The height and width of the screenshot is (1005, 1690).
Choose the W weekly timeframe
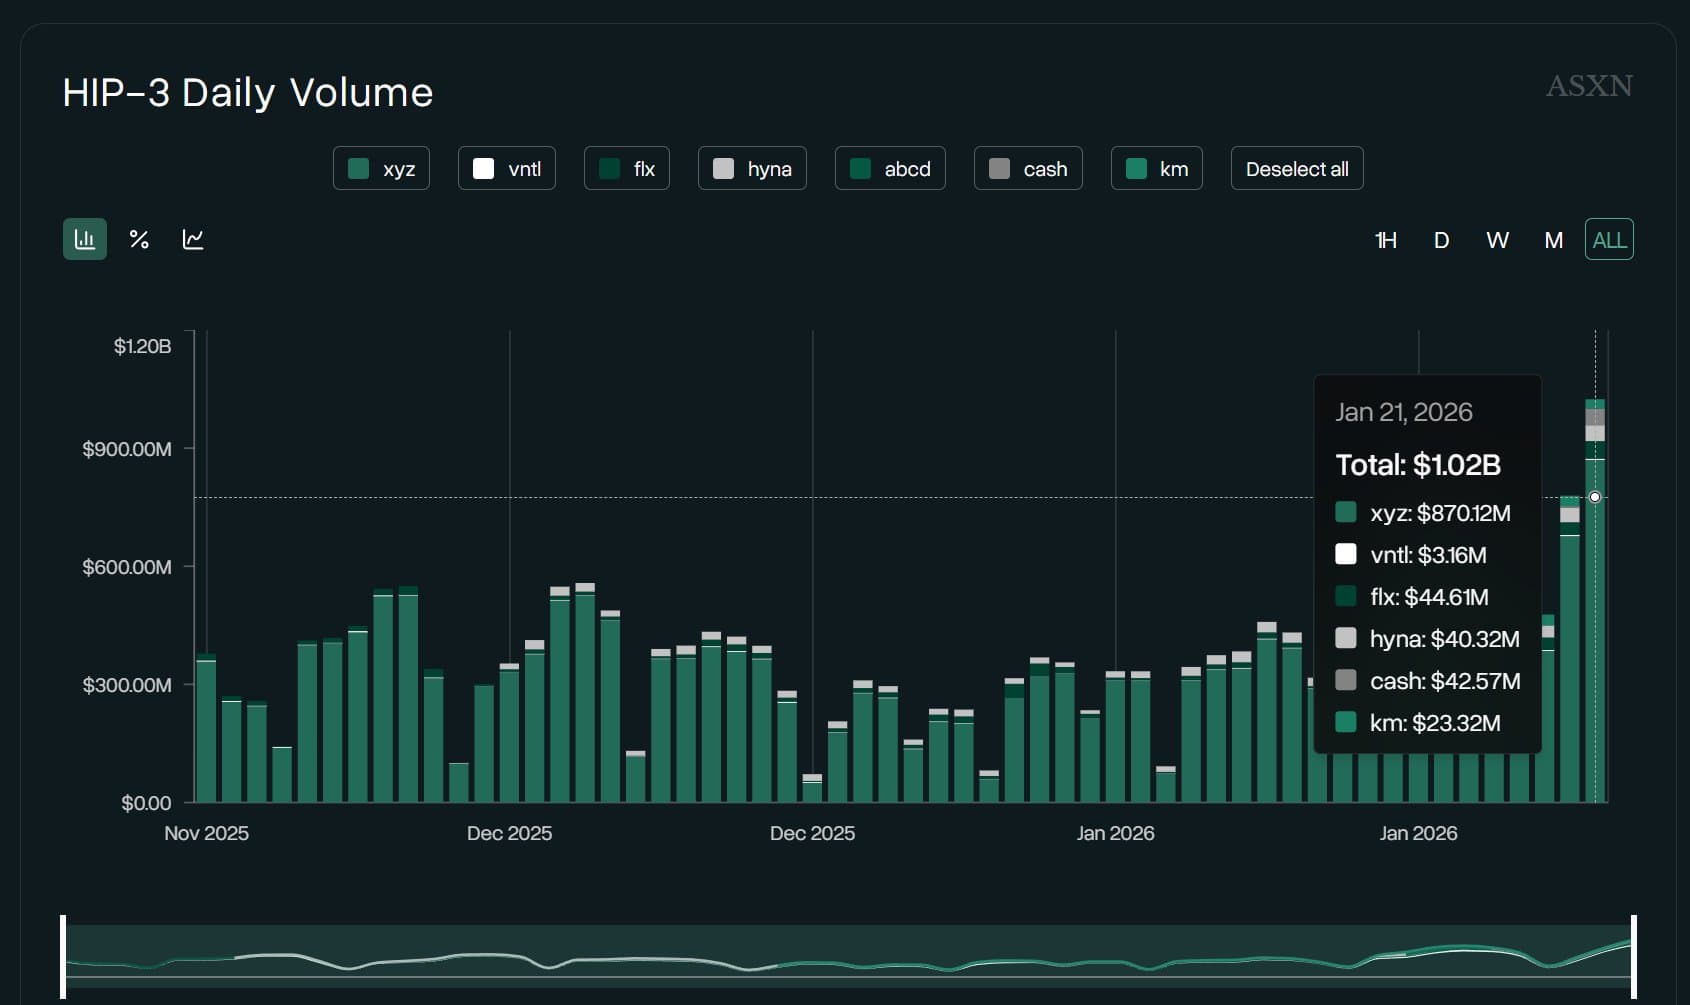[x=1497, y=240]
